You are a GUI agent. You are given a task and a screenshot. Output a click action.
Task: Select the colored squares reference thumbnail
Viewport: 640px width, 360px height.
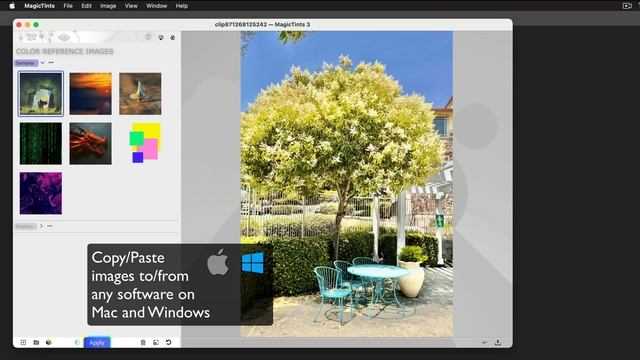pos(145,143)
